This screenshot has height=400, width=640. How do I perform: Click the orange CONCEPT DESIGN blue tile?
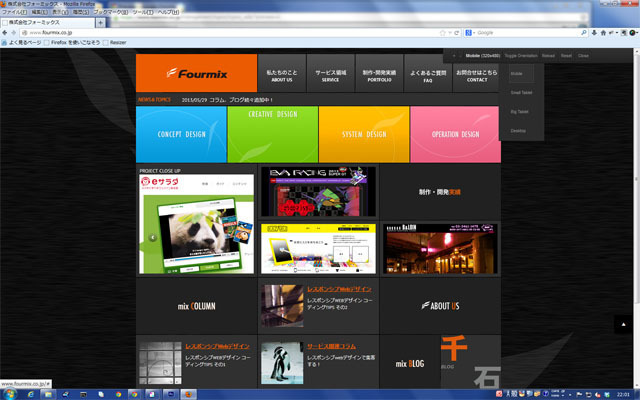(x=181, y=134)
